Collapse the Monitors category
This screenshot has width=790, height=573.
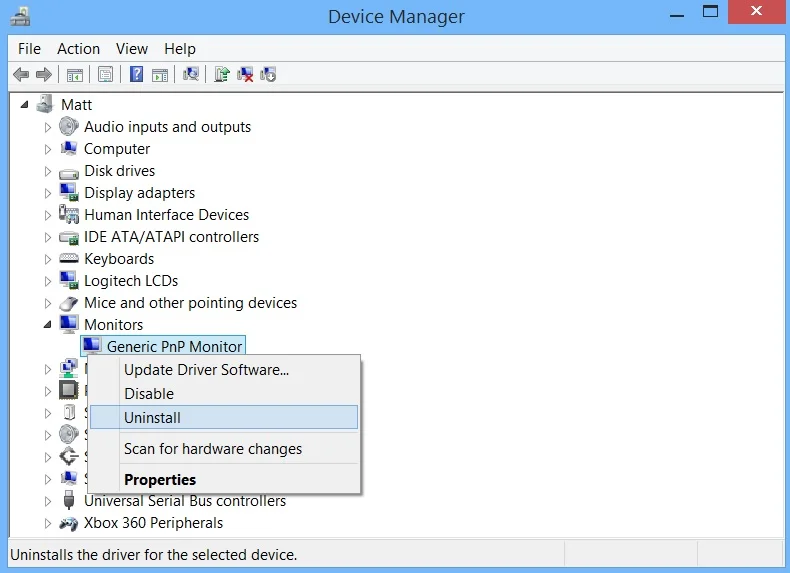pos(47,325)
